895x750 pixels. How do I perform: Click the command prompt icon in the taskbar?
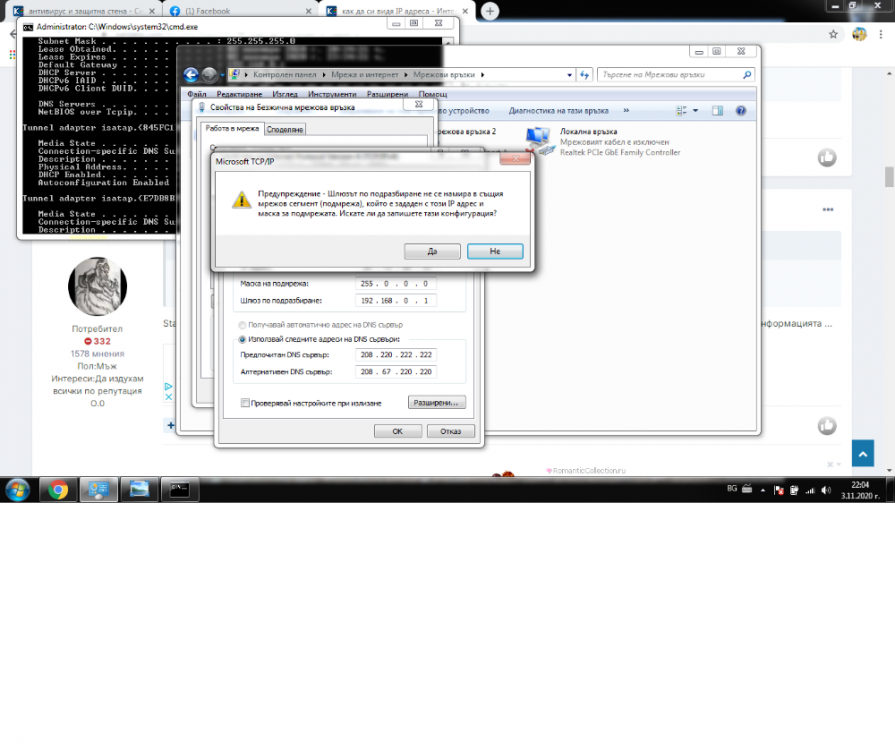pyautogui.click(x=180, y=490)
